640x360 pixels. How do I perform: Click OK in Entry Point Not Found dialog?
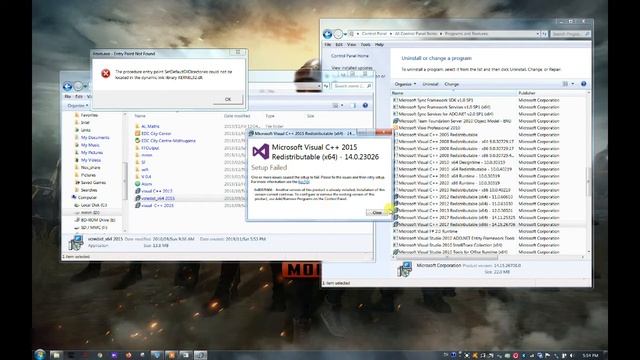pyautogui.click(x=228, y=99)
